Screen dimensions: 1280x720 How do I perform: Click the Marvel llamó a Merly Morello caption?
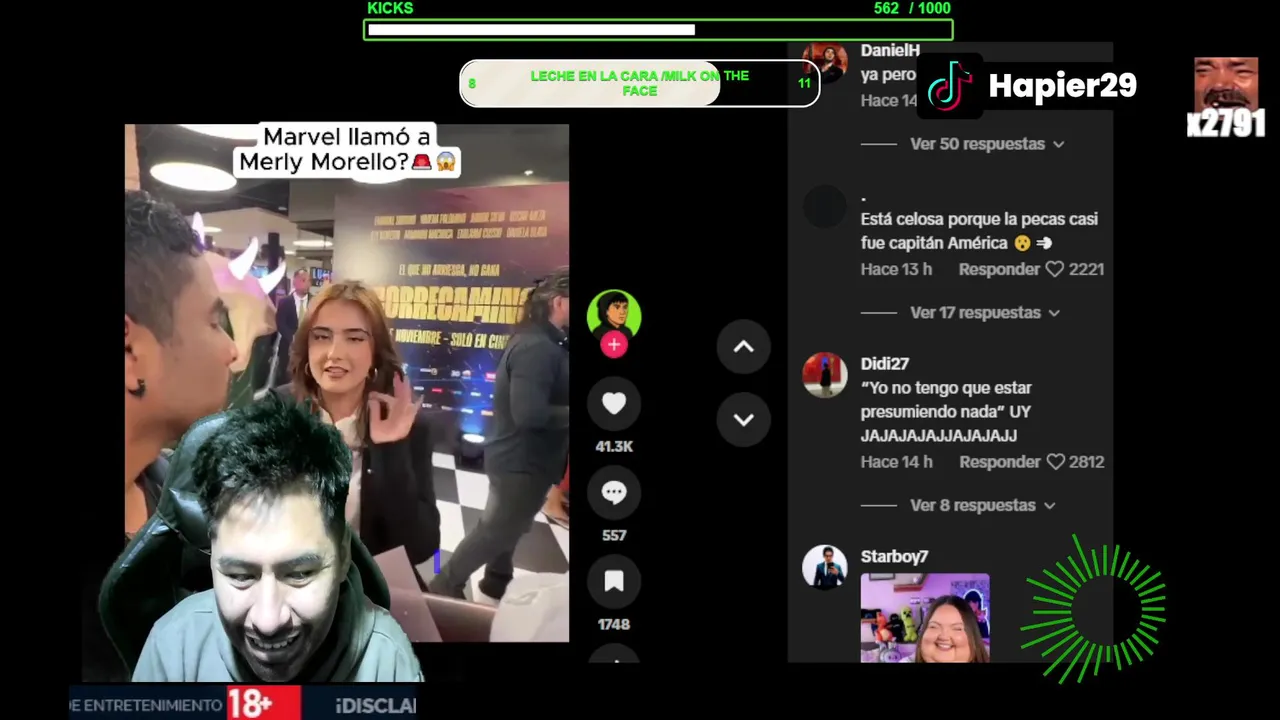pos(347,150)
